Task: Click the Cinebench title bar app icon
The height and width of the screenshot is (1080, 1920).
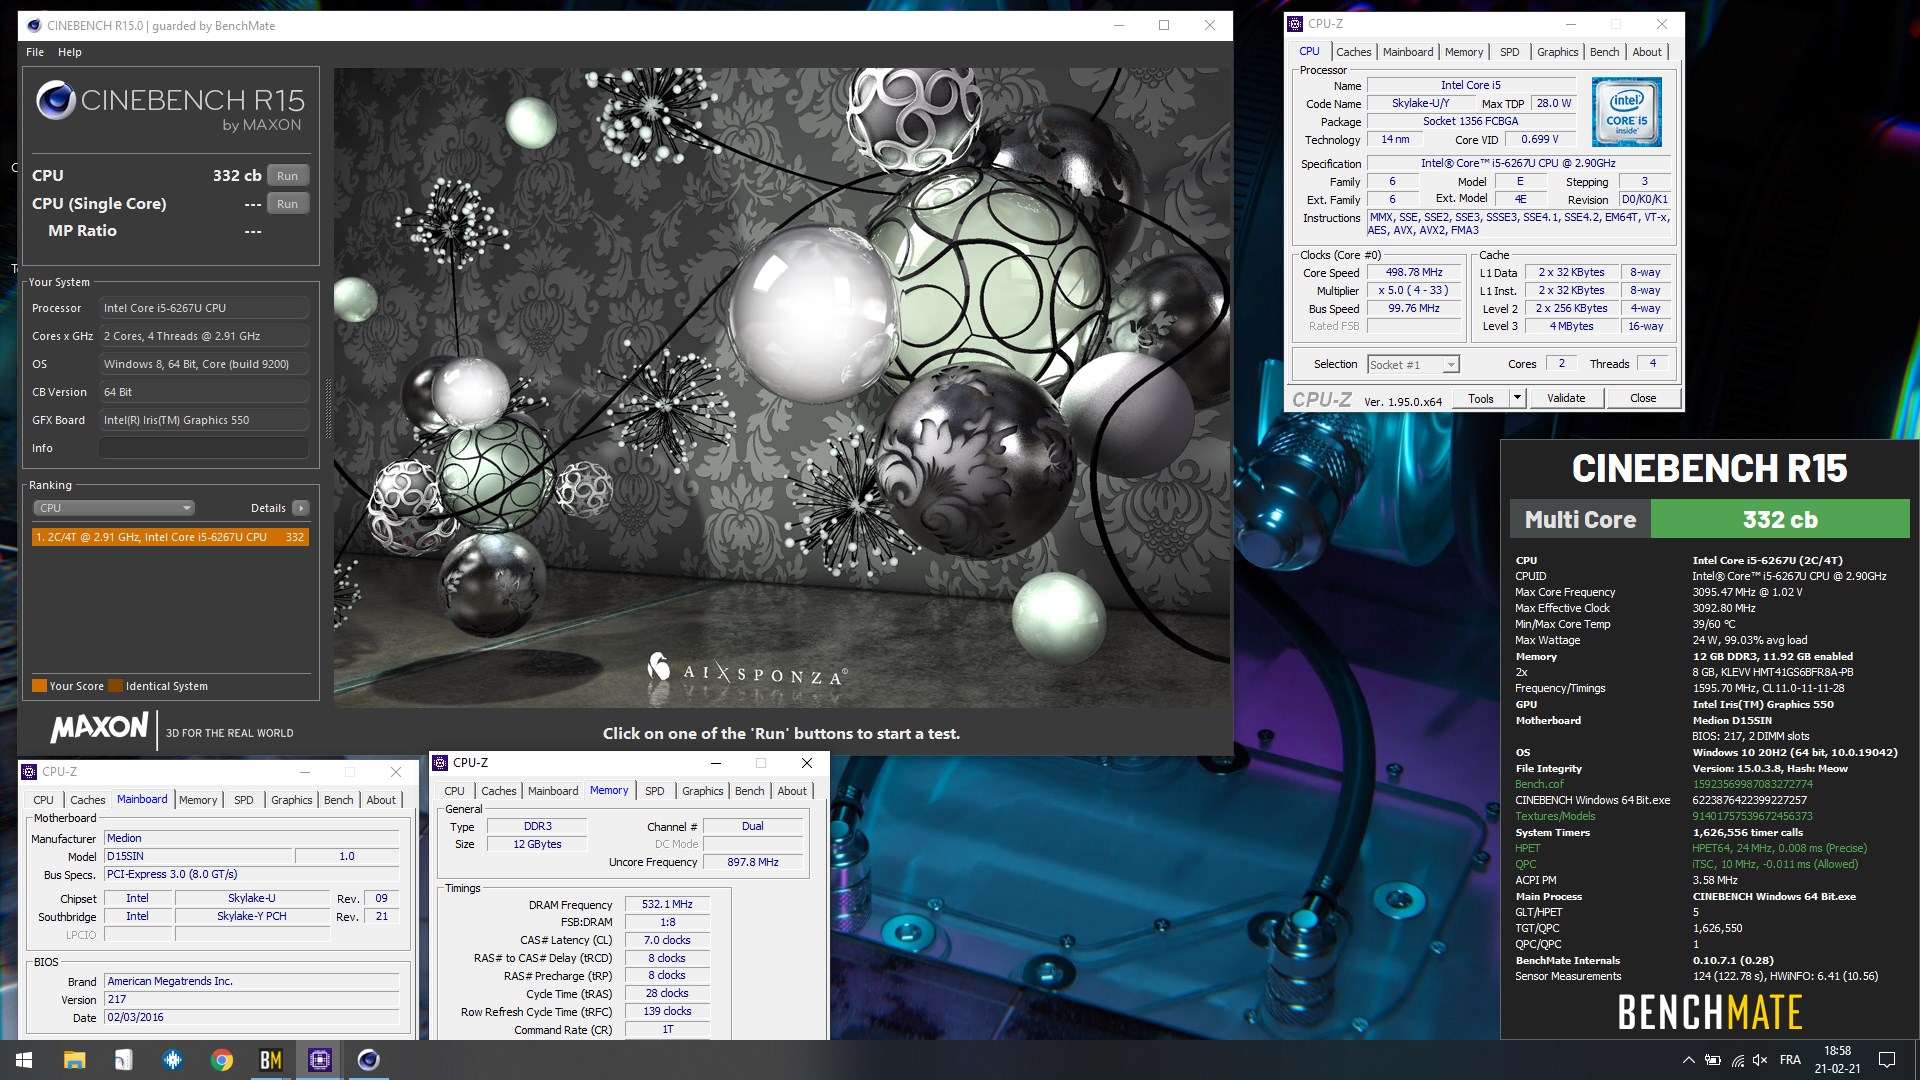Action: (x=35, y=25)
